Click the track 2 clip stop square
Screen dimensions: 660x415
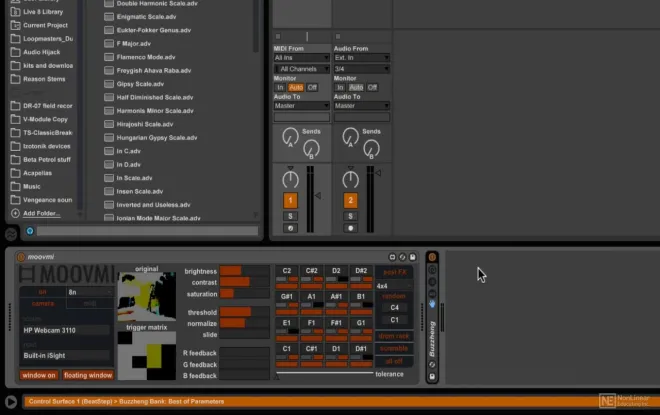[338, 37]
